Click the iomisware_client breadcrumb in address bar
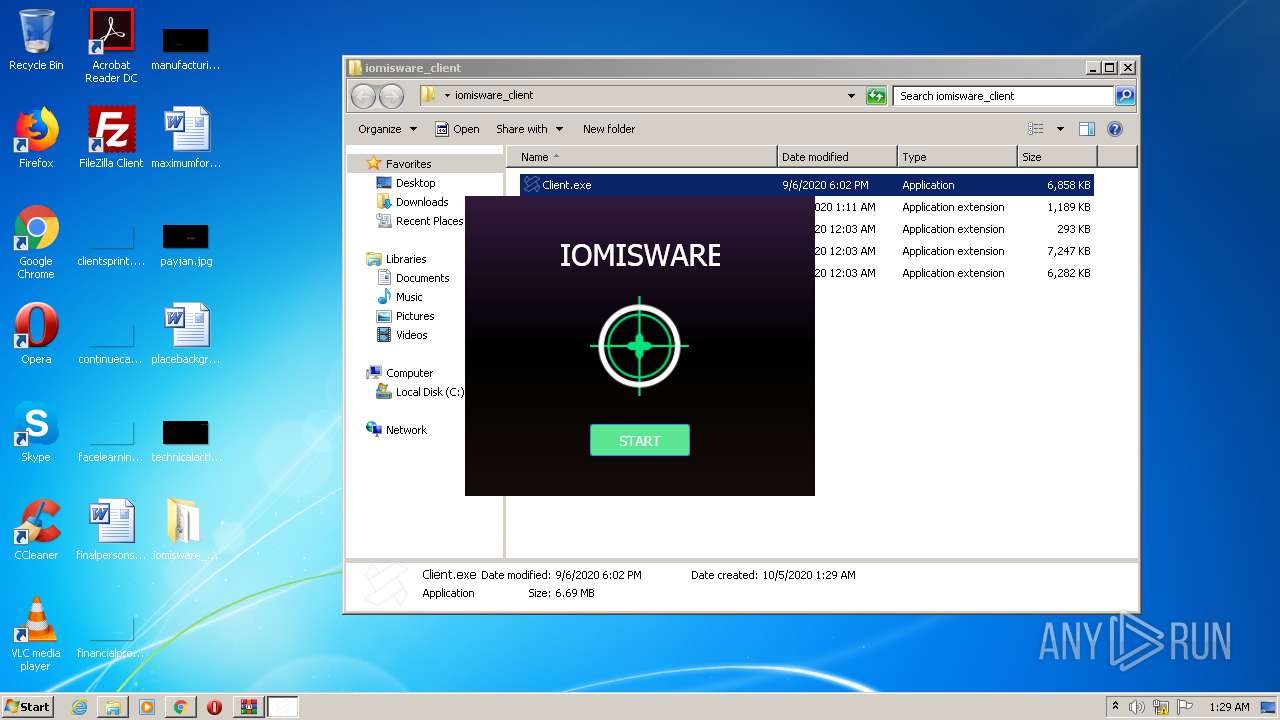 click(494, 96)
